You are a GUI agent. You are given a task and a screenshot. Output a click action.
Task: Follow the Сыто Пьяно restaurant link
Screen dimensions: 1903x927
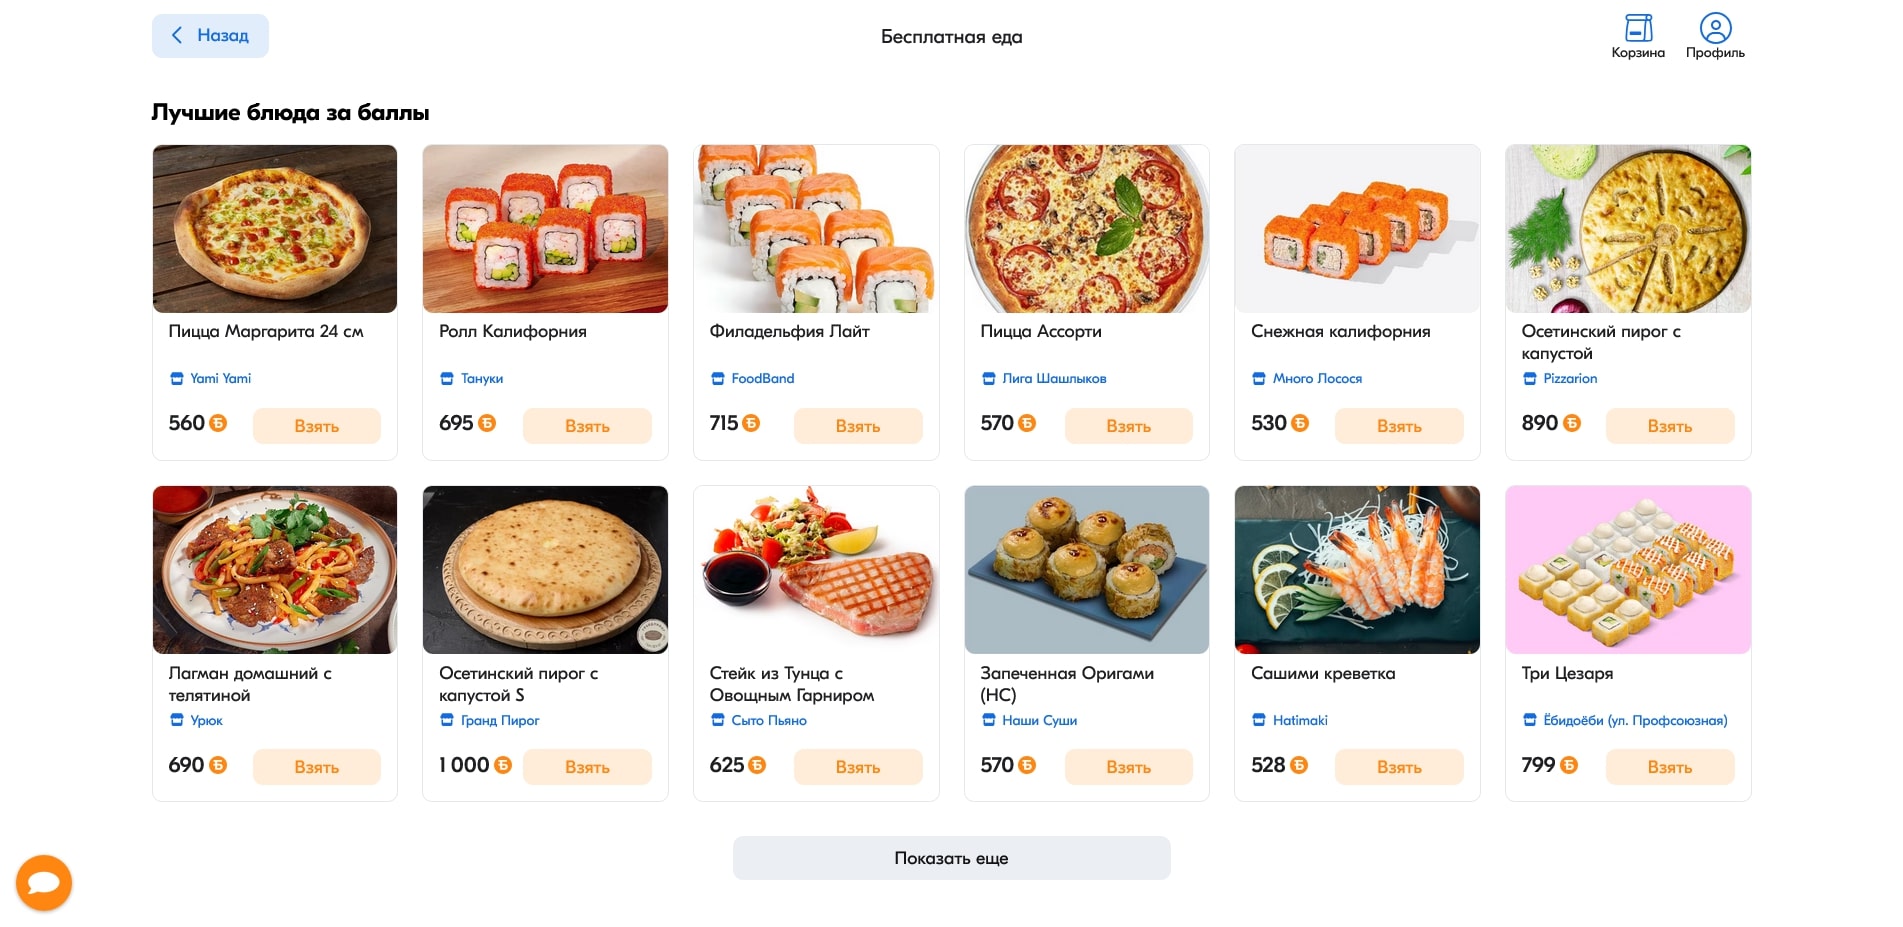768,720
